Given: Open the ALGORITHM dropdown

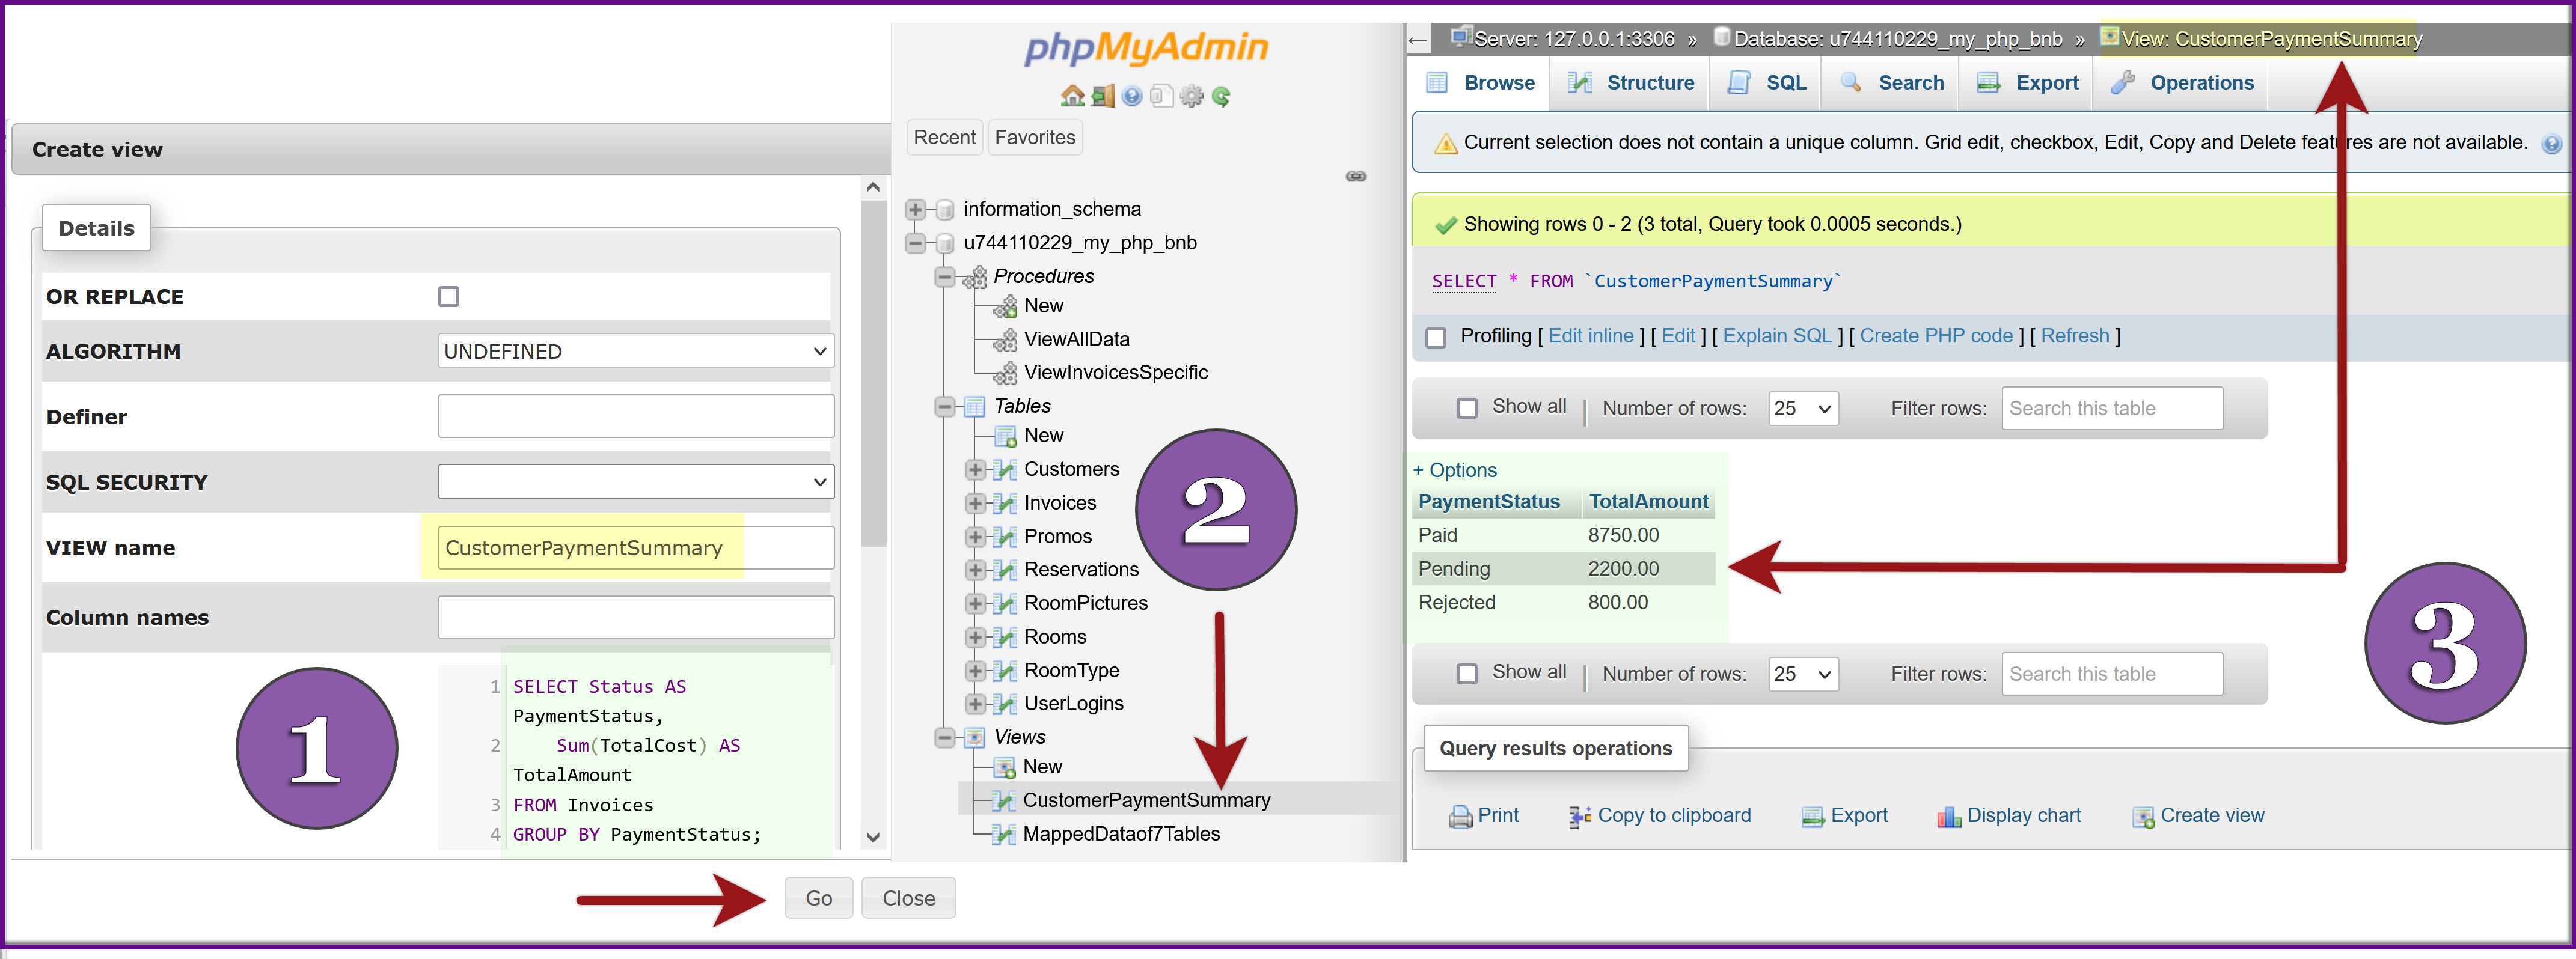Looking at the screenshot, I should pyautogui.click(x=636, y=351).
